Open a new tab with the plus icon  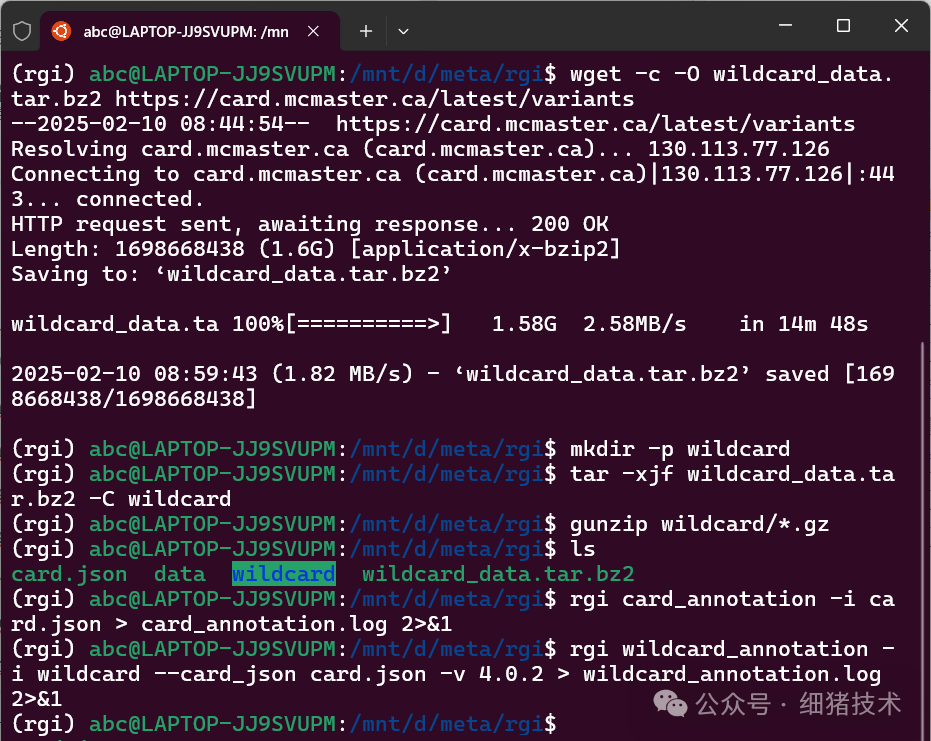[365, 31]
